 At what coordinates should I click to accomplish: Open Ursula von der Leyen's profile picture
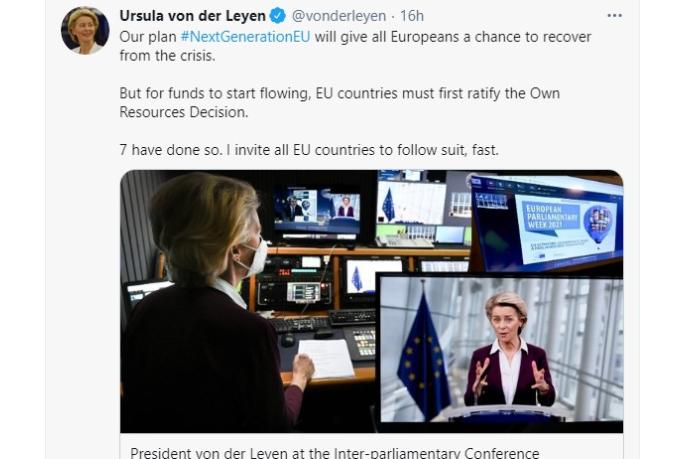85,30
